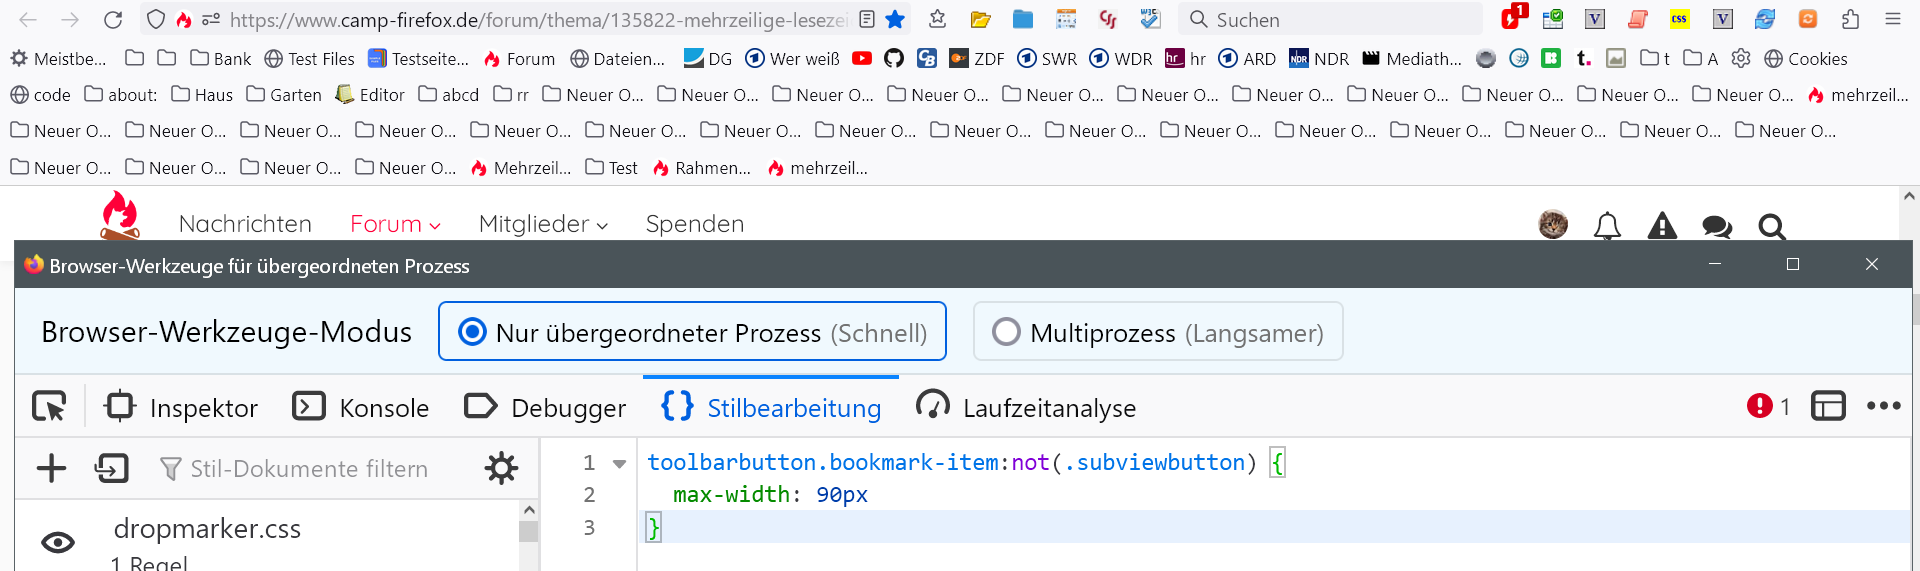The image size is (1920, 571).
Task: Open the Spenden link
Action: tap(695, 224)
